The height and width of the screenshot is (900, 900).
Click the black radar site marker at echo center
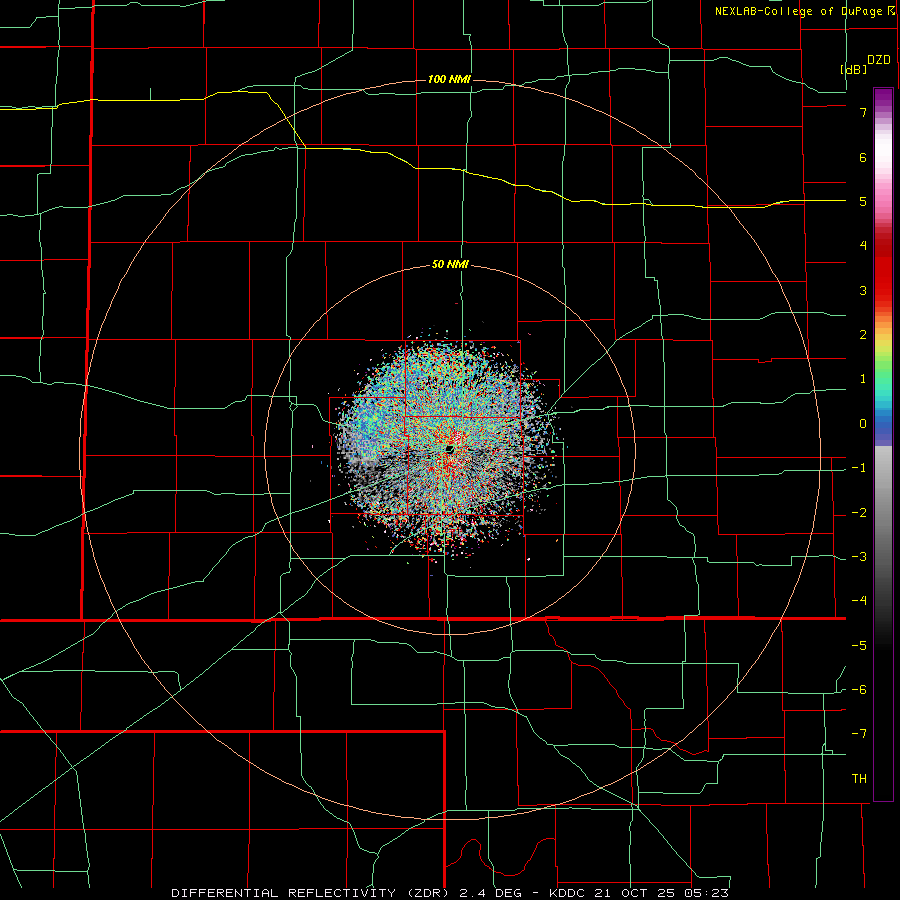(450, 449)
